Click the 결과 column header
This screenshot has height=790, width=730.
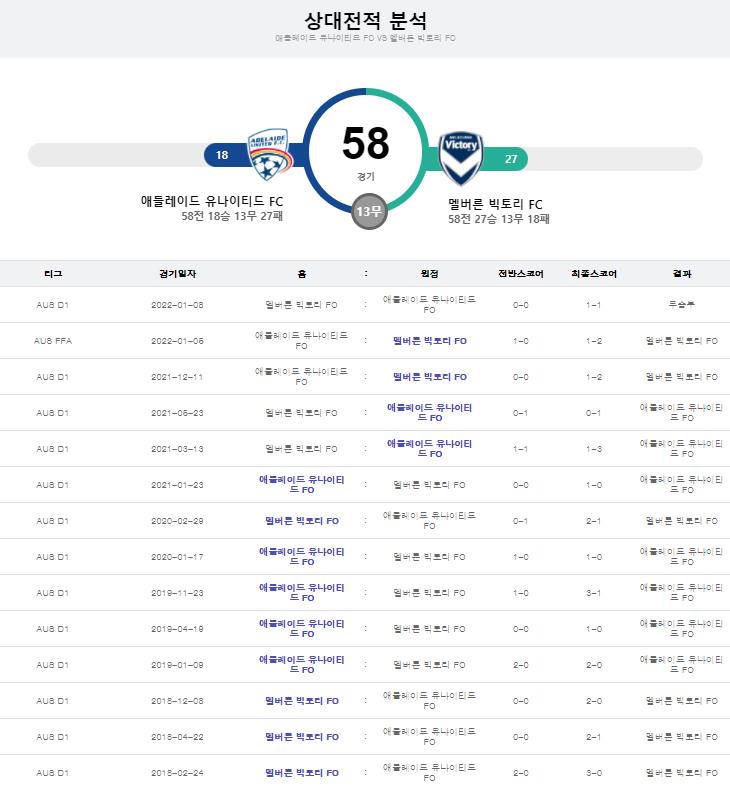682,274
